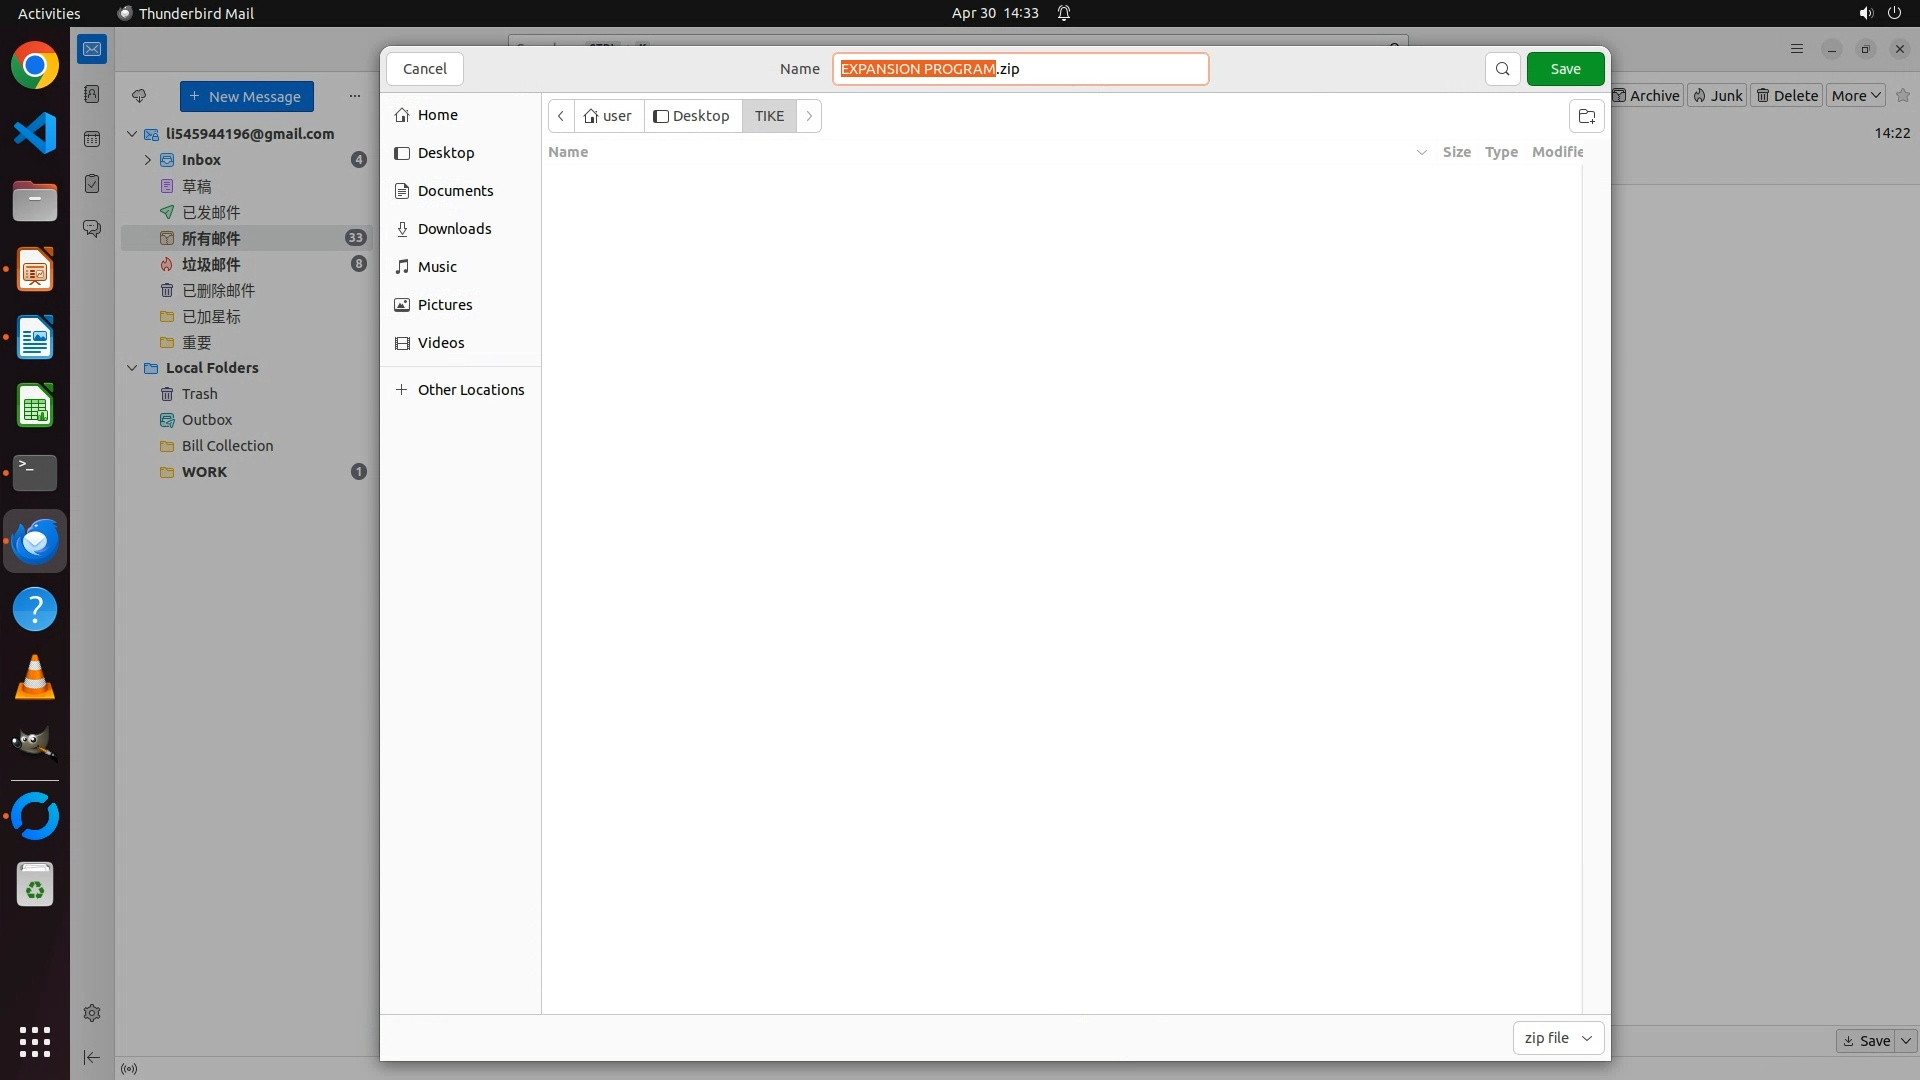Screen dimensions: 1920x1080
Task: Open the zip file type dropdown
Action: [x=1558, y=1038]
